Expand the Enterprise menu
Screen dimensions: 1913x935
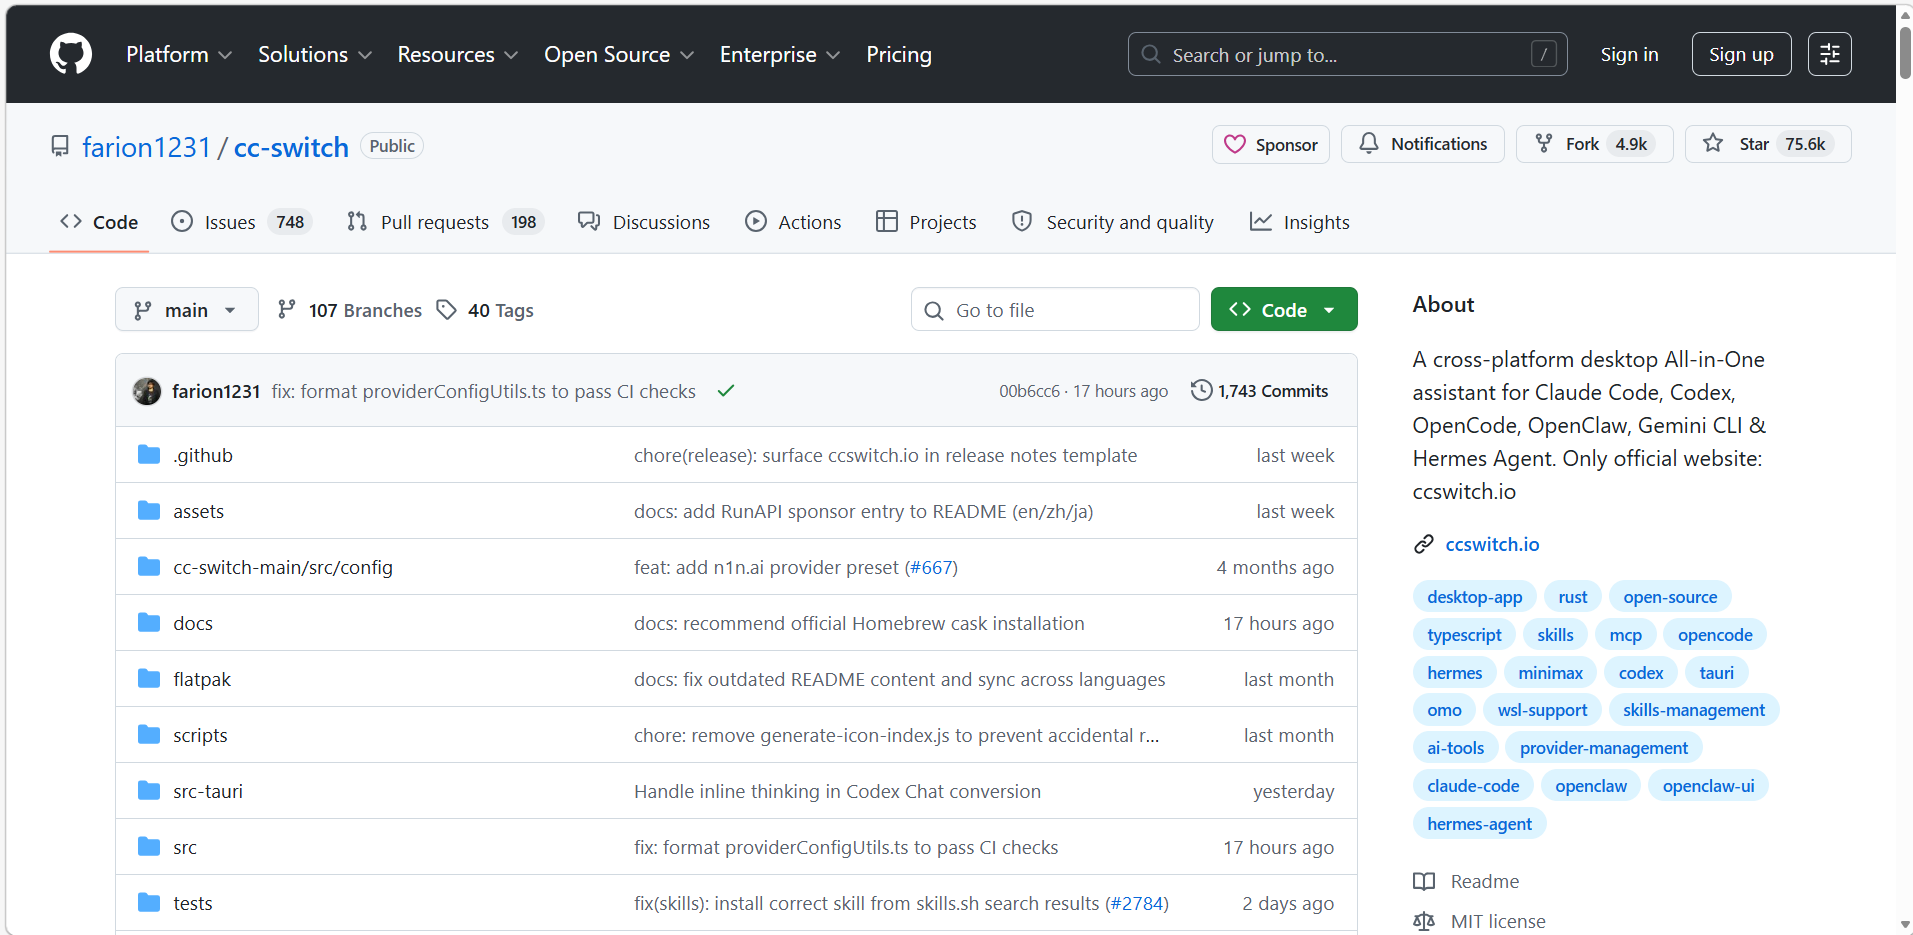click(x=780, y=54)
